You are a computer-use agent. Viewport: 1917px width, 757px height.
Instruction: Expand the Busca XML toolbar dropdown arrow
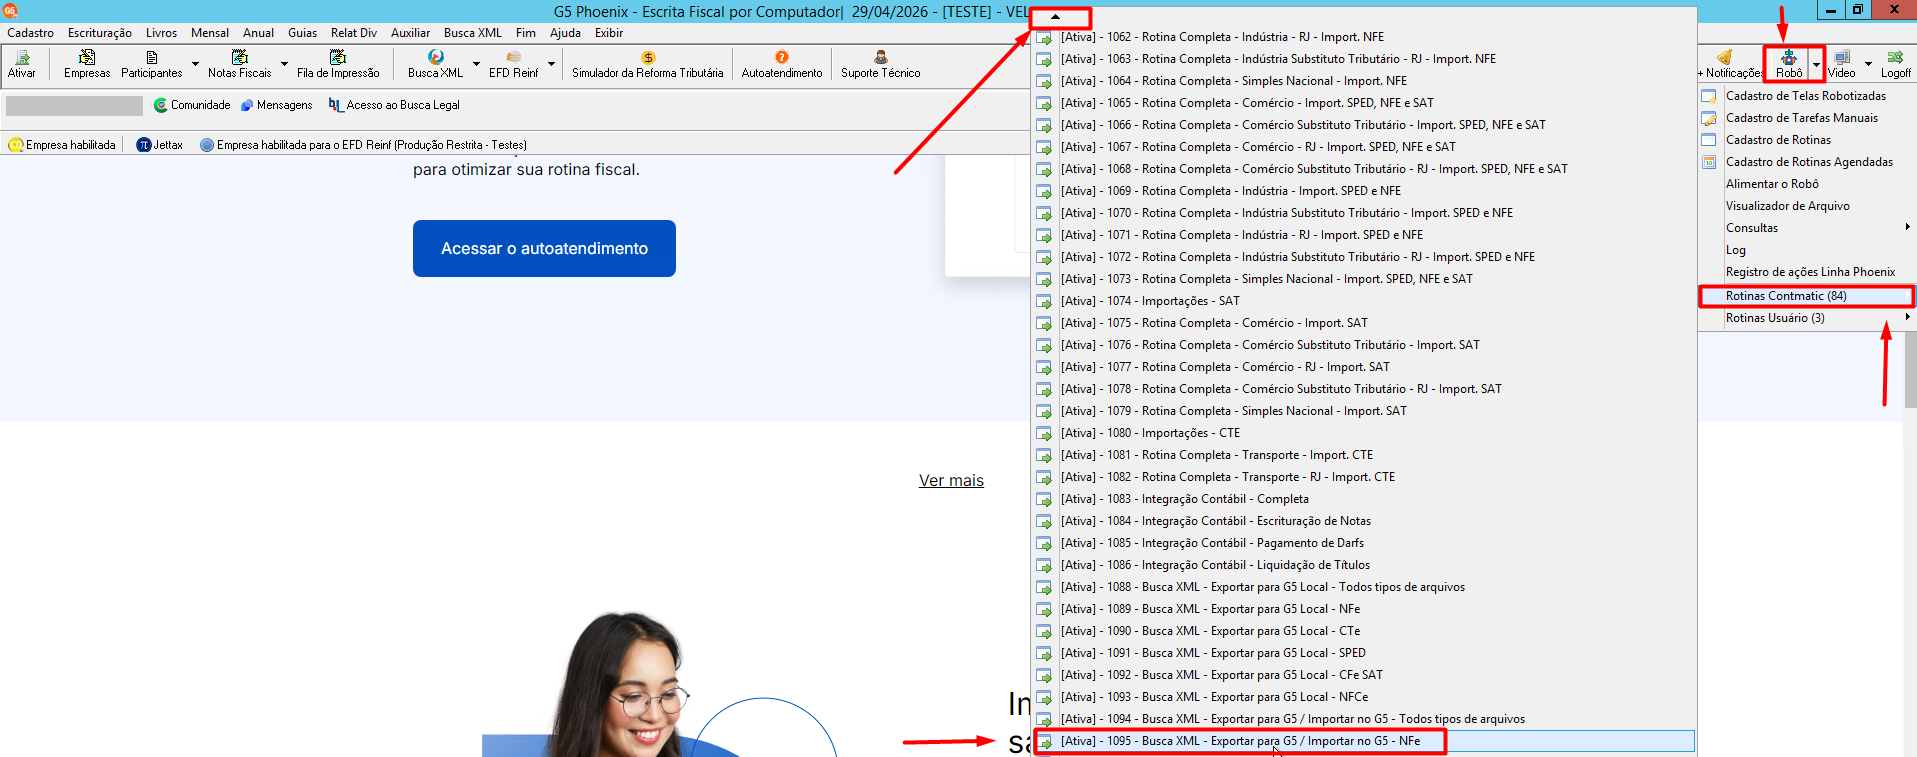476,64
